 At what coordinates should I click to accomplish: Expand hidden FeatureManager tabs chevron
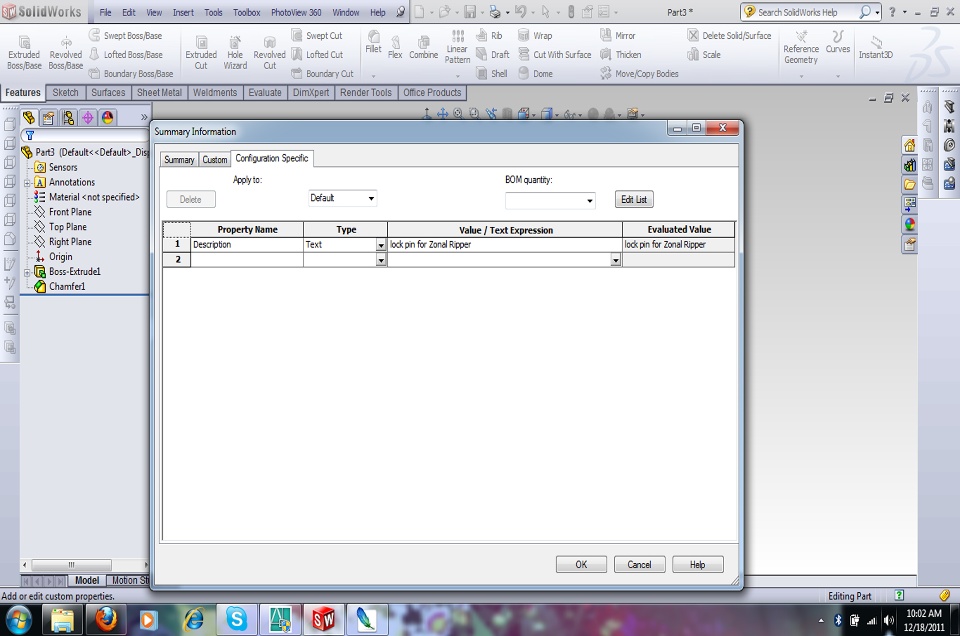pos(144,117)
